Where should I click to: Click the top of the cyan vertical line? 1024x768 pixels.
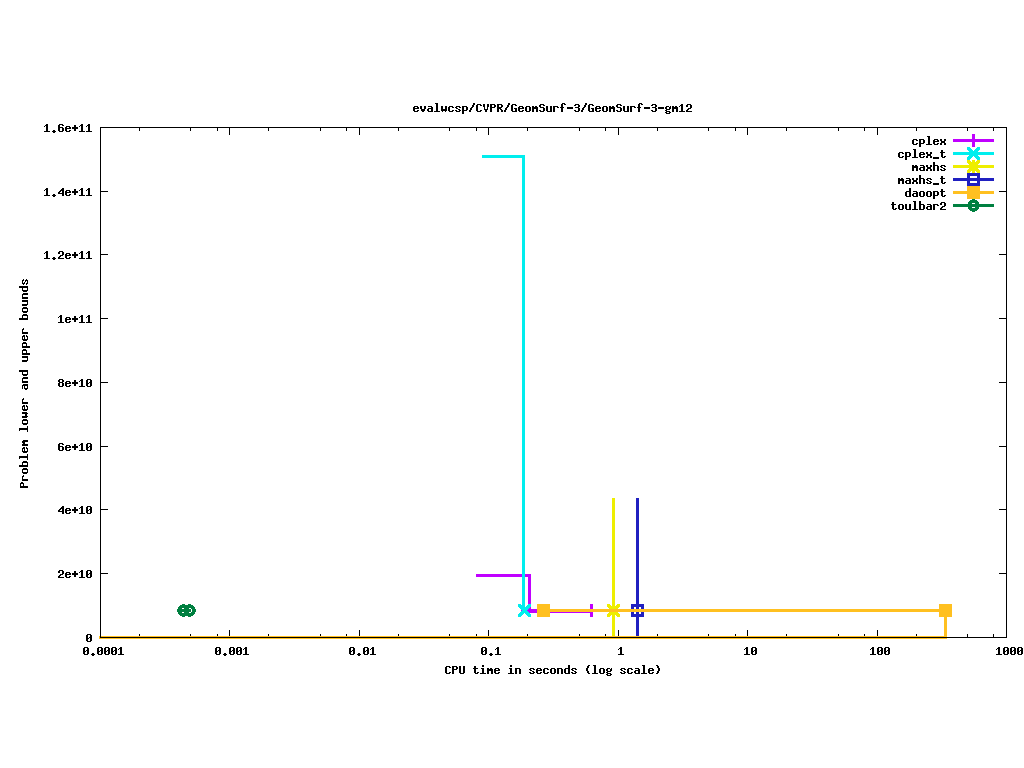(x=523, y=157)
